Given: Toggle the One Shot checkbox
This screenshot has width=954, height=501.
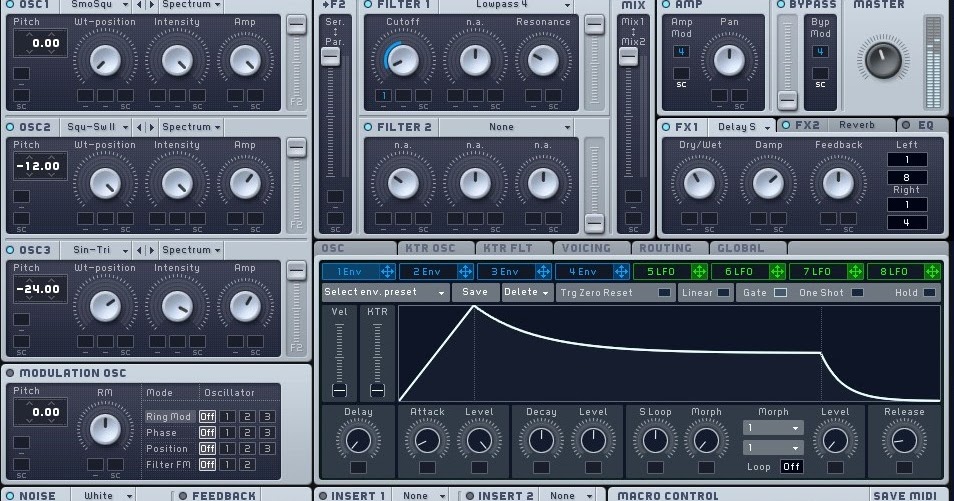Looking at the screenshot, I should coord(857,293).
